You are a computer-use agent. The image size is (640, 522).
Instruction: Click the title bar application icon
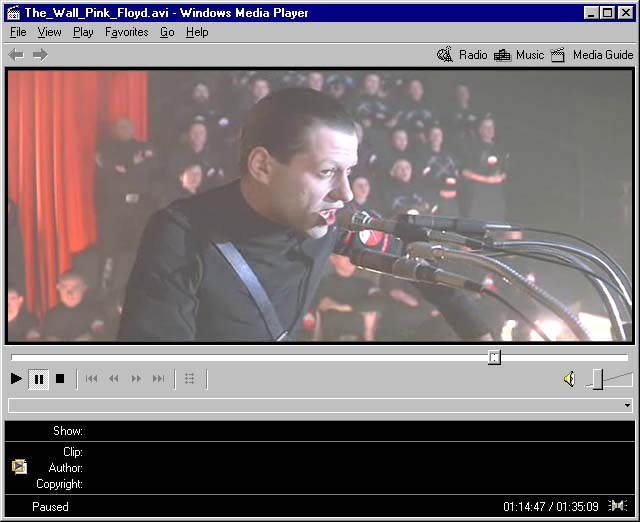pos(13,13)
